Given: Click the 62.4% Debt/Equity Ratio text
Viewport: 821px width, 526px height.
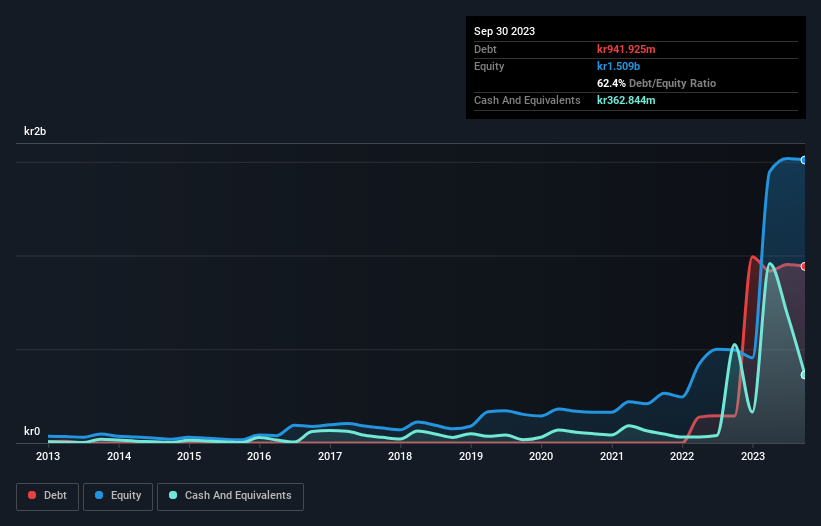Looking at the screenshot, I should tap(656, 83).
